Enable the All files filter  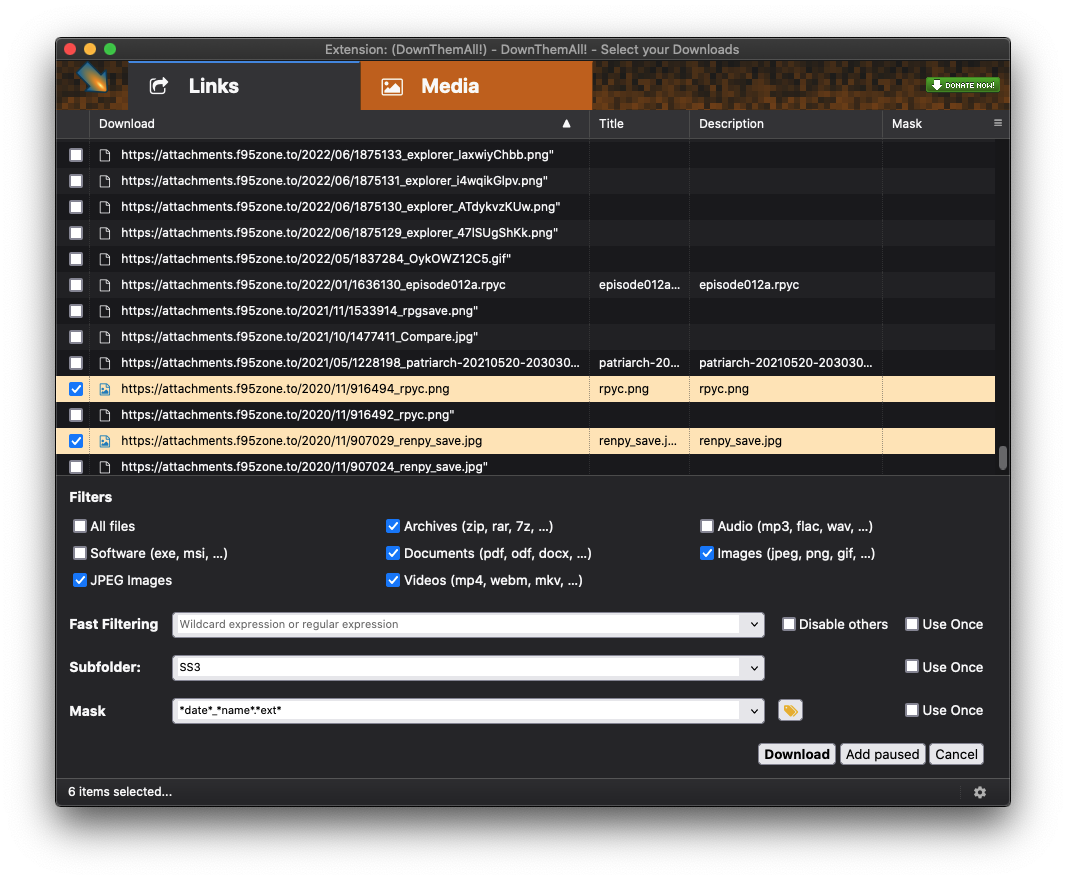[x=79, y=526]
